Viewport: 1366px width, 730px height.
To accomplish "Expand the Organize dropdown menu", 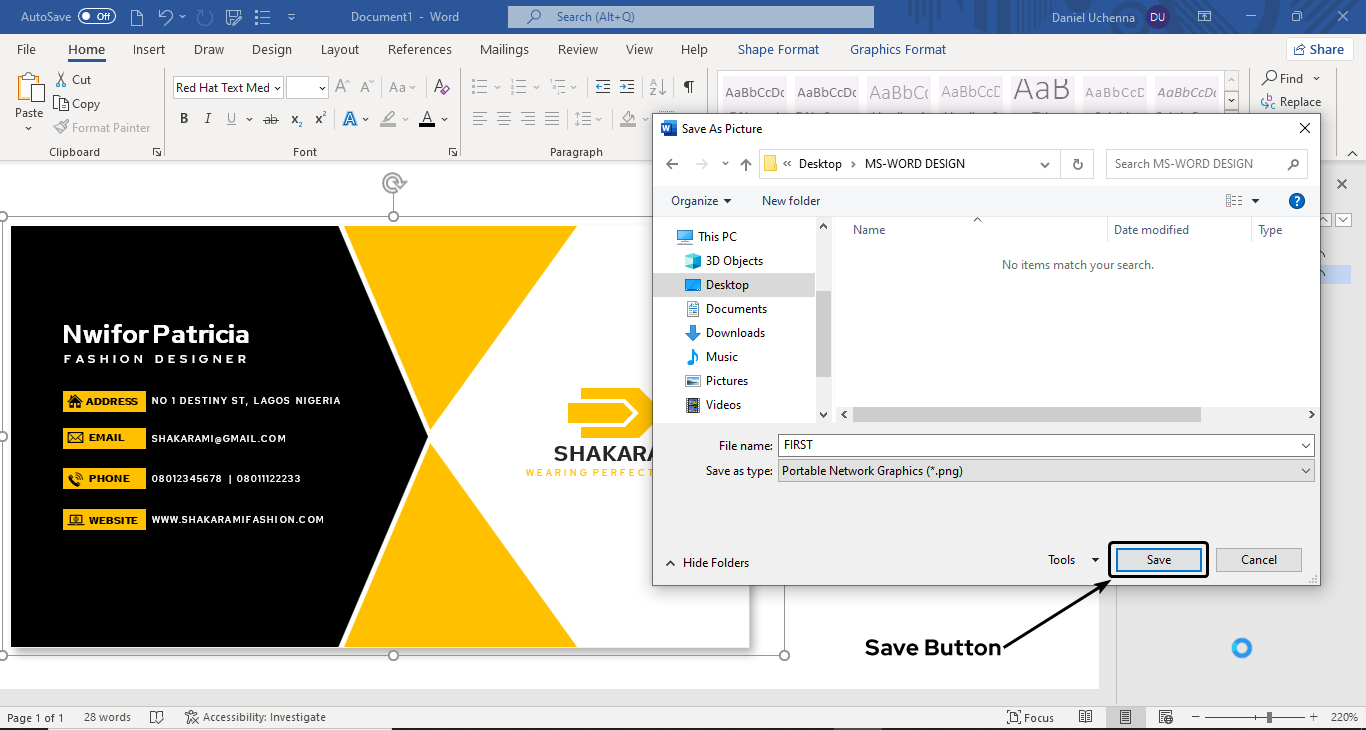I will click(x=700, y=201).
